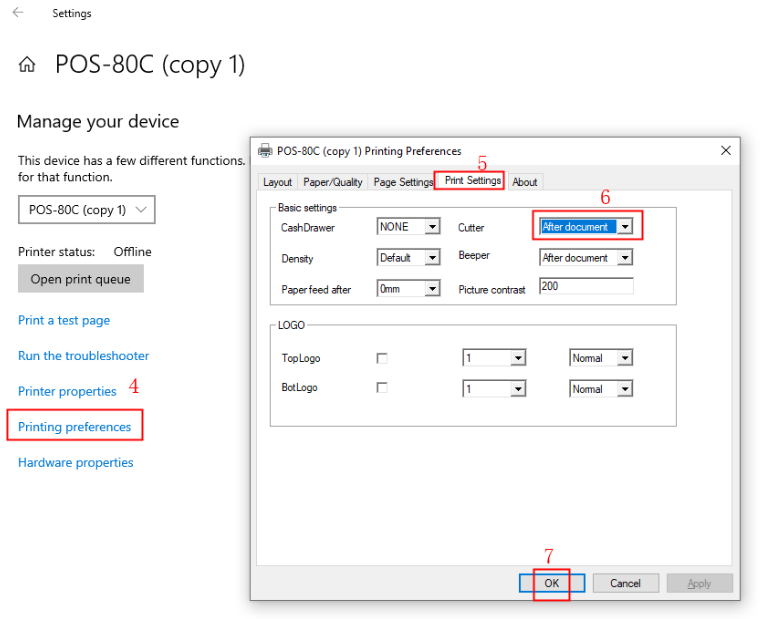Open the BotLogo Normal mode dropdown
Image resolution: width=770 pixels, height=619 pixels.
coord(601,389)
